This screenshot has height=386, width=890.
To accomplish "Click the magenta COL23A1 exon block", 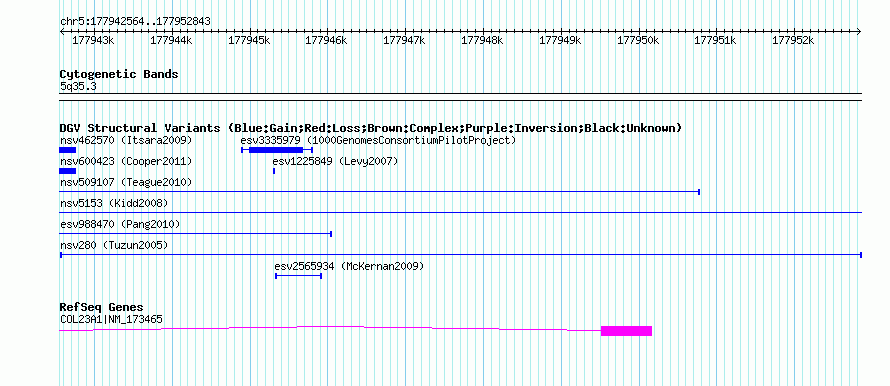I will pyautogui.click(x=627, y=331).
